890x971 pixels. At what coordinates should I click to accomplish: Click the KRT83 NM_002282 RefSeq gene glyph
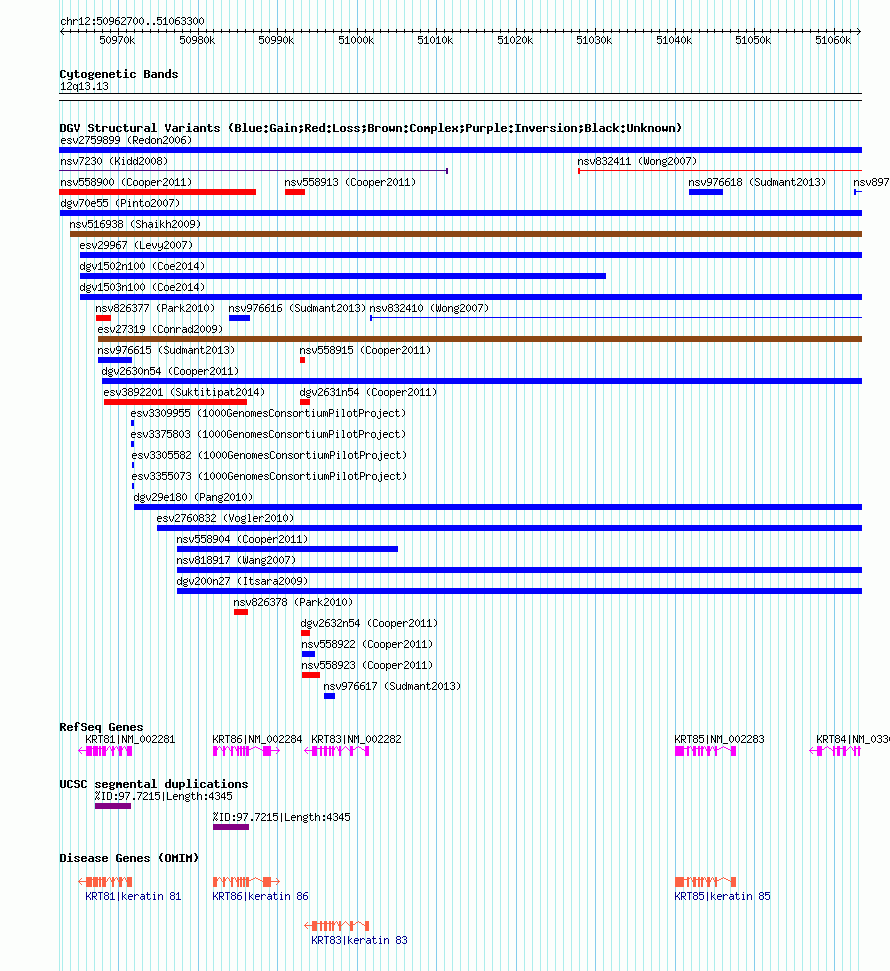click(337, 751)
